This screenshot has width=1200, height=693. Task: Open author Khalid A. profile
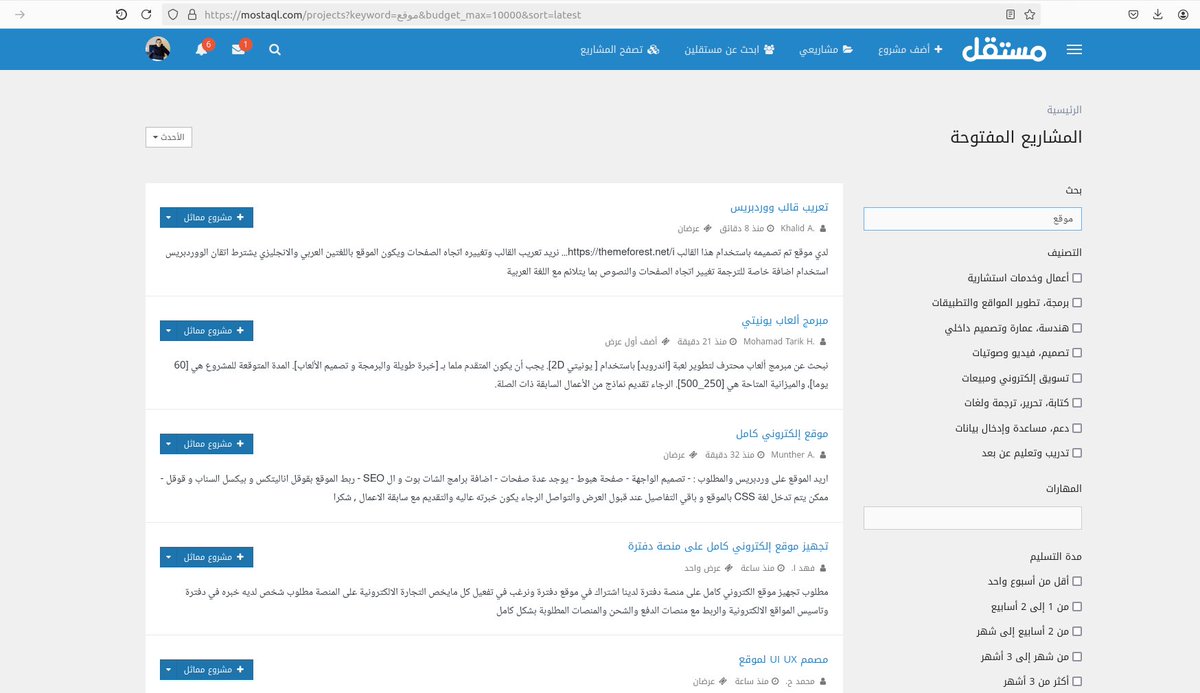coord(798,228)
